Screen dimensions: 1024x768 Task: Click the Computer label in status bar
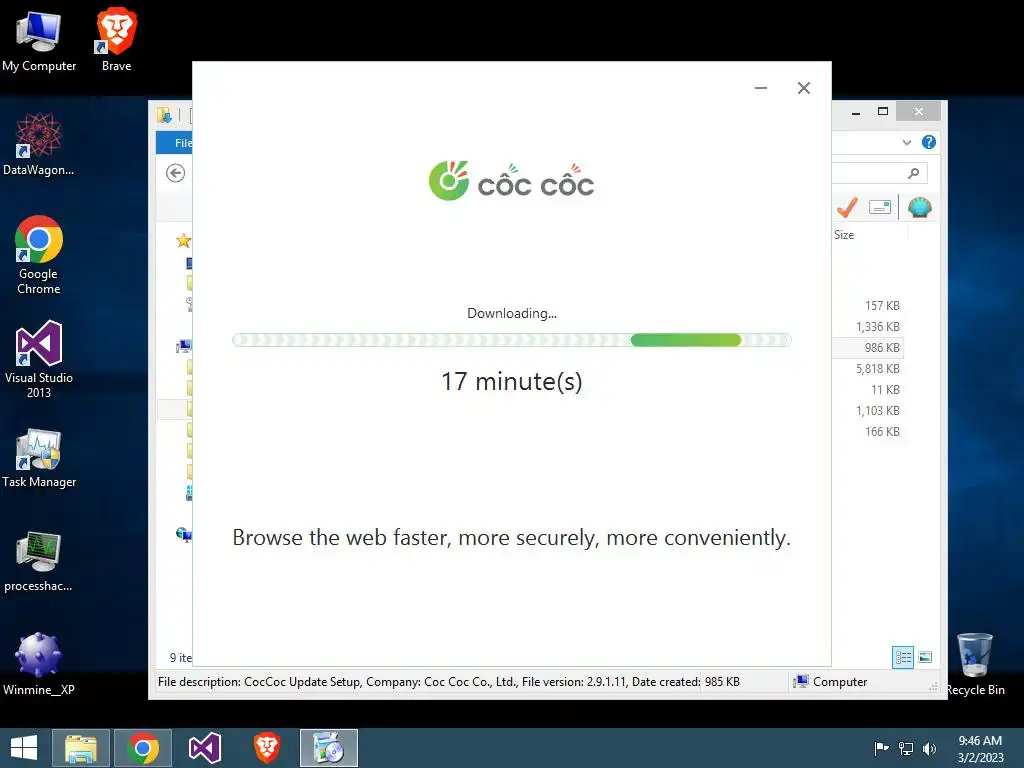pos(840,682)
